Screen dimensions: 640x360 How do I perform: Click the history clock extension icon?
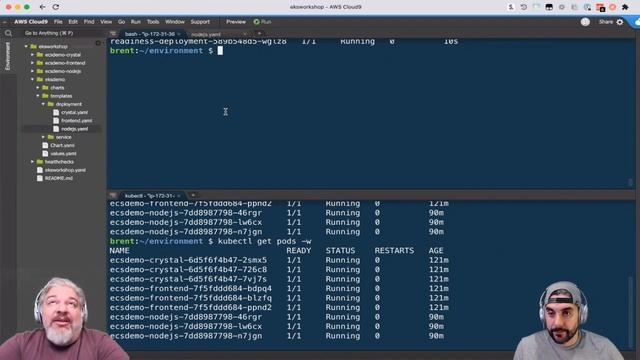524,7
